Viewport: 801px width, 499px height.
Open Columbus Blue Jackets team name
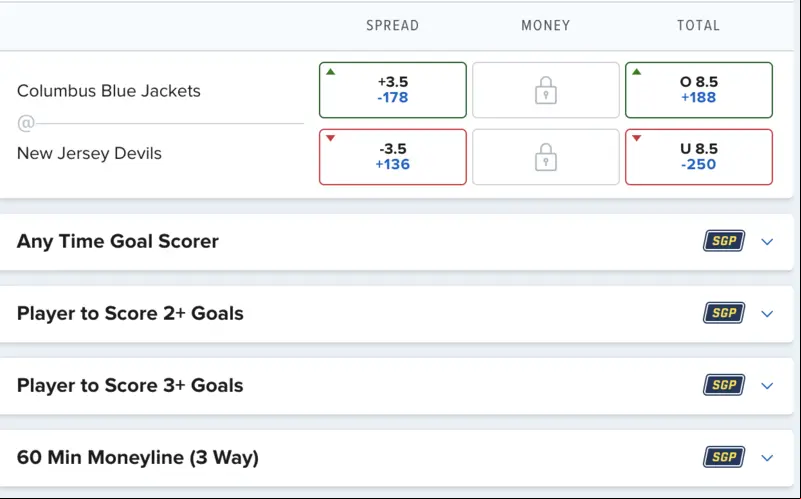tap(109, 91)
